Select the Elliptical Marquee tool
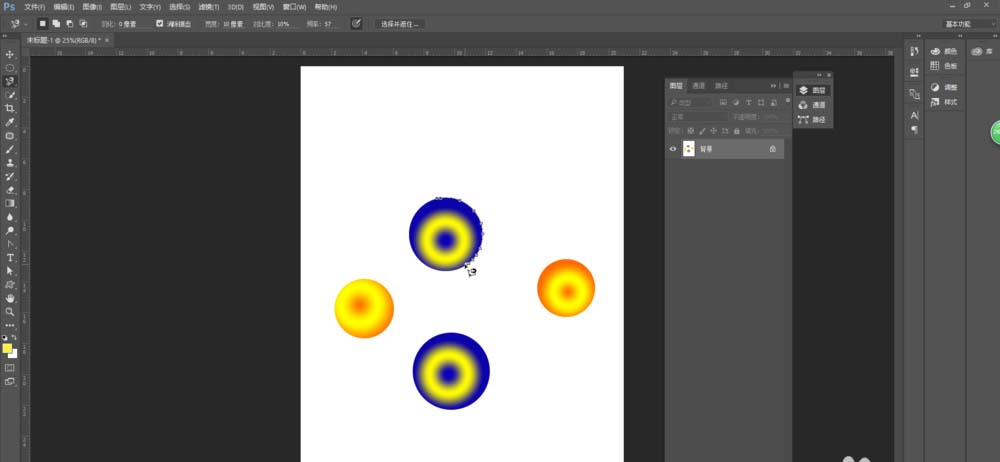 [10, 68]
